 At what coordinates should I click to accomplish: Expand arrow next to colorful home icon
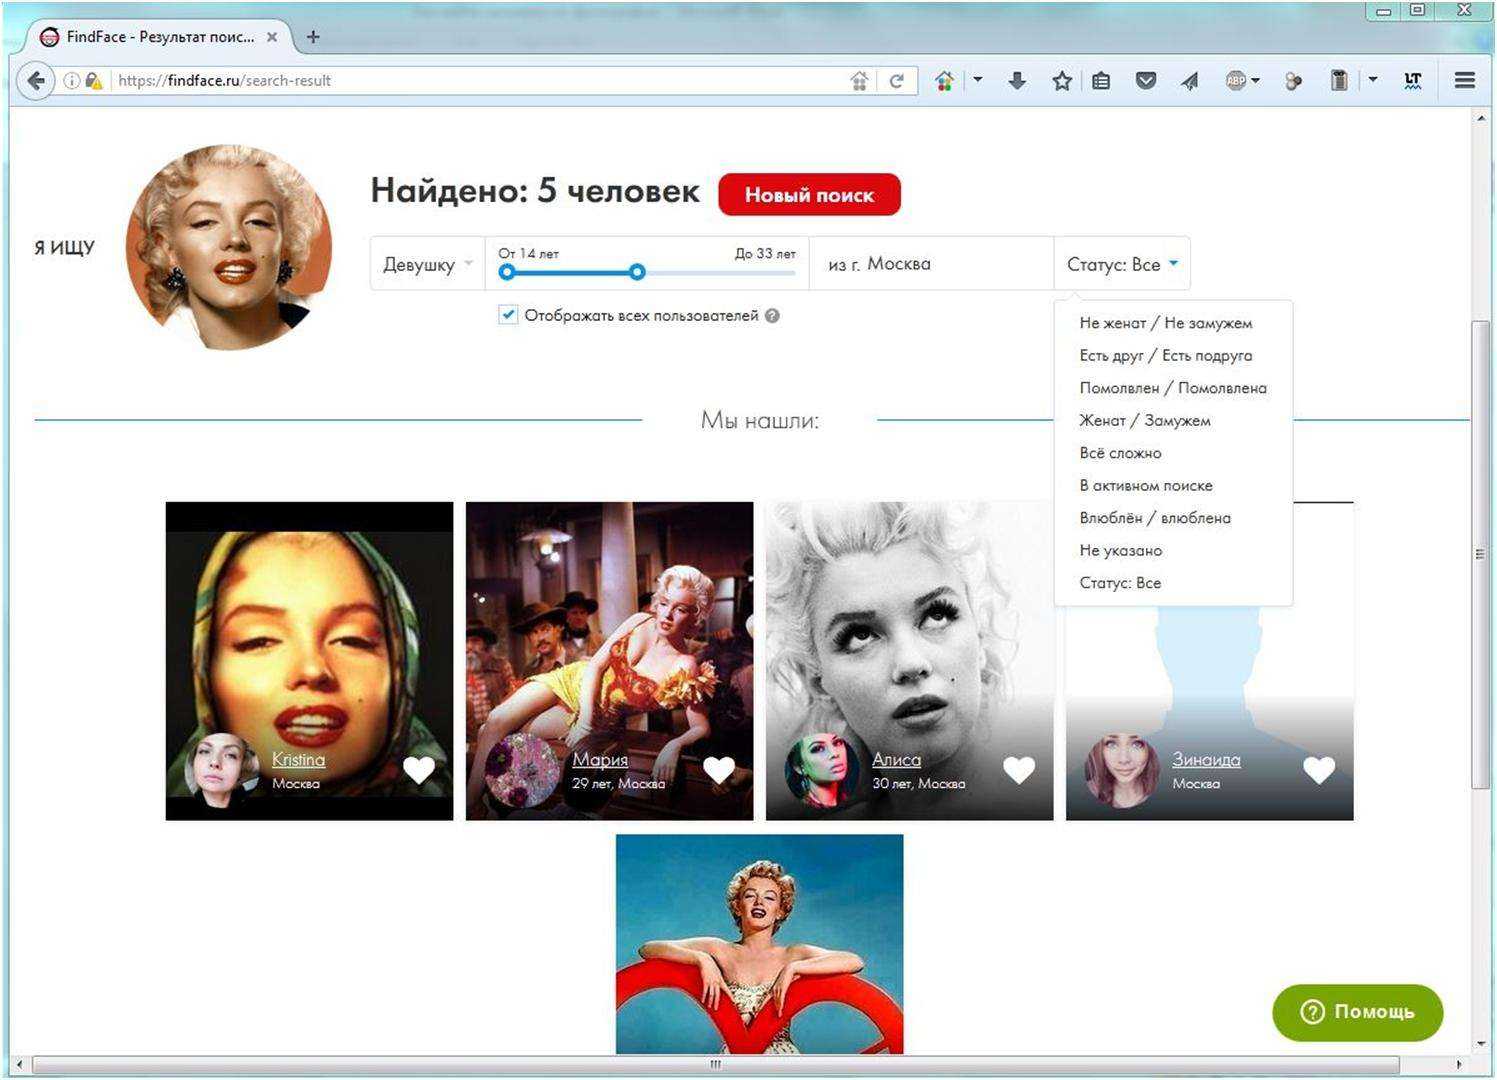tap(977, 80)
